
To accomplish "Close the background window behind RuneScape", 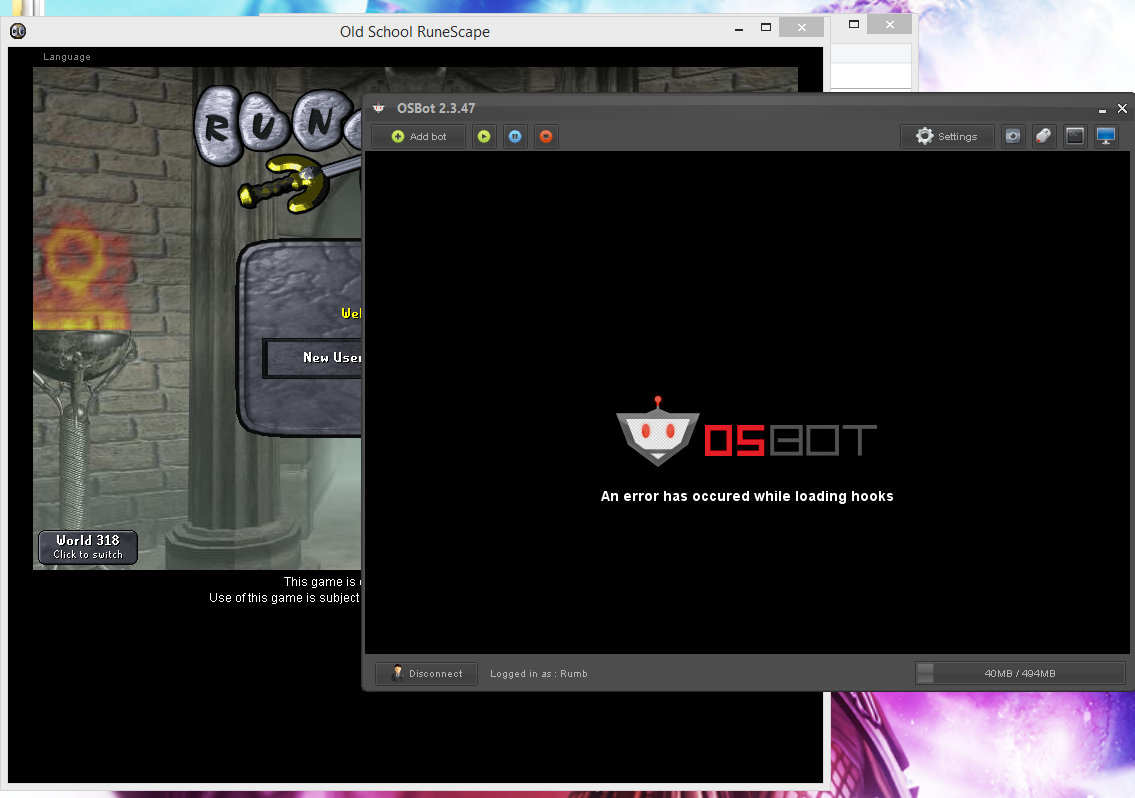I will [890, 24].
